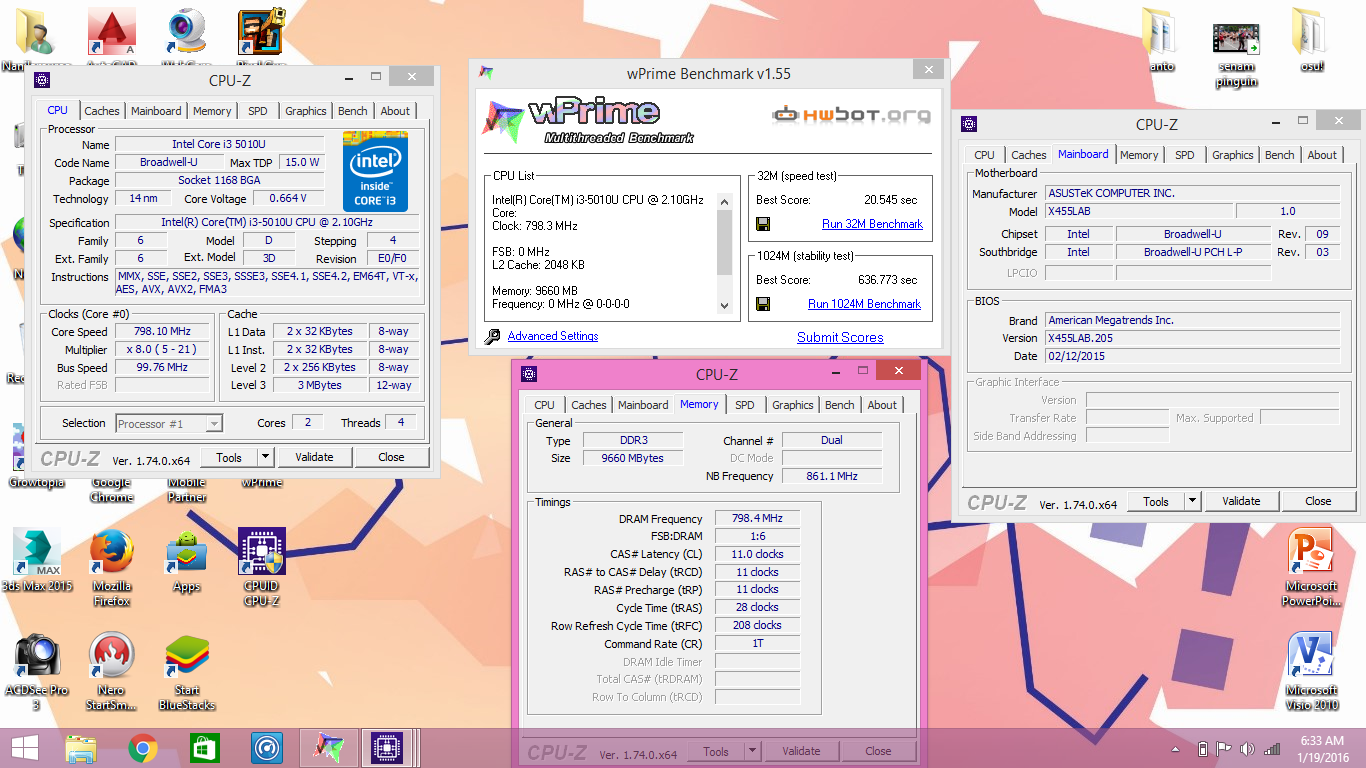
Task: Open the Apps desktop shortcut
Action: coord(187,562)
